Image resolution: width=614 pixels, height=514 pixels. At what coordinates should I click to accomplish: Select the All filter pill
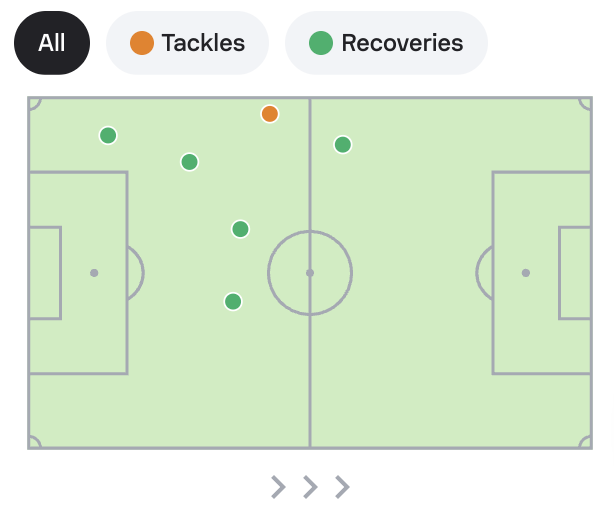52,43
